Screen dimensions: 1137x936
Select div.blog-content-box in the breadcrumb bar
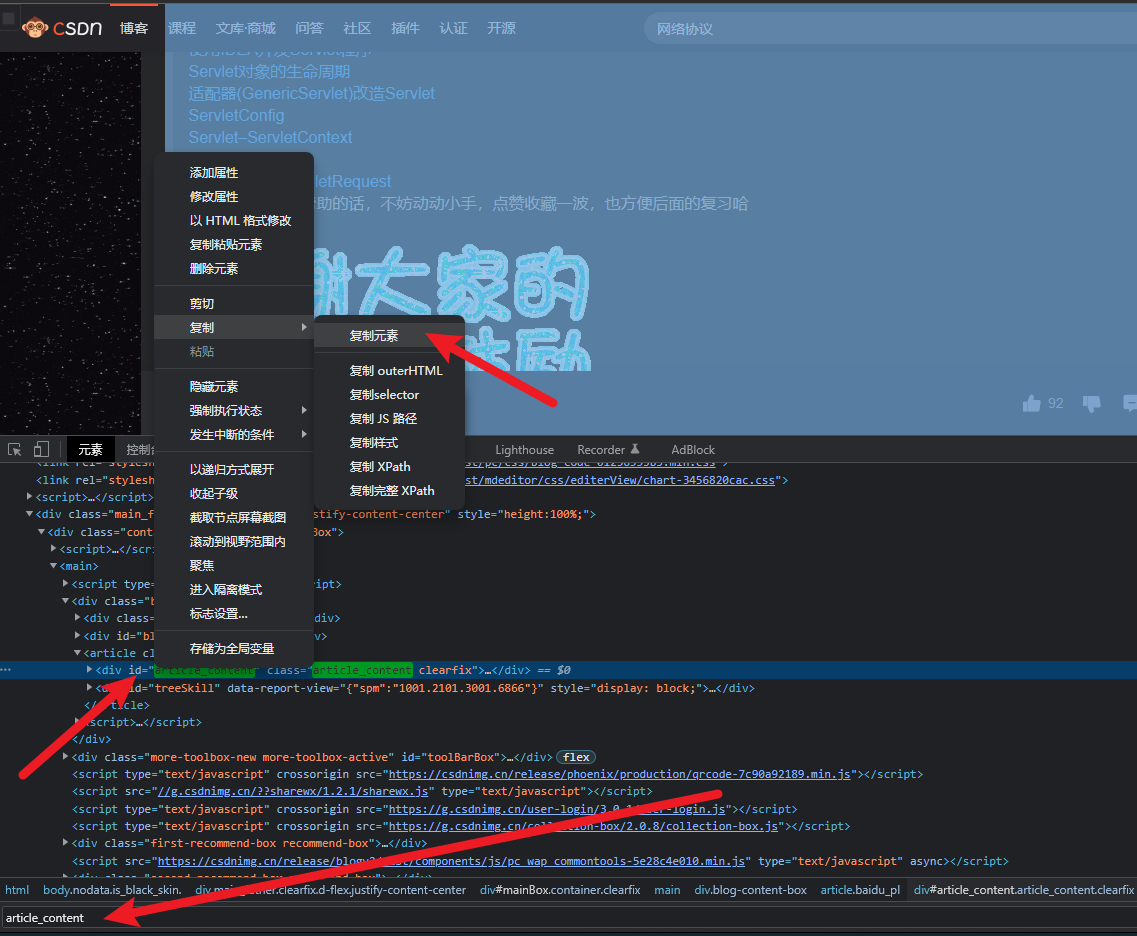[x=751, y=890]
